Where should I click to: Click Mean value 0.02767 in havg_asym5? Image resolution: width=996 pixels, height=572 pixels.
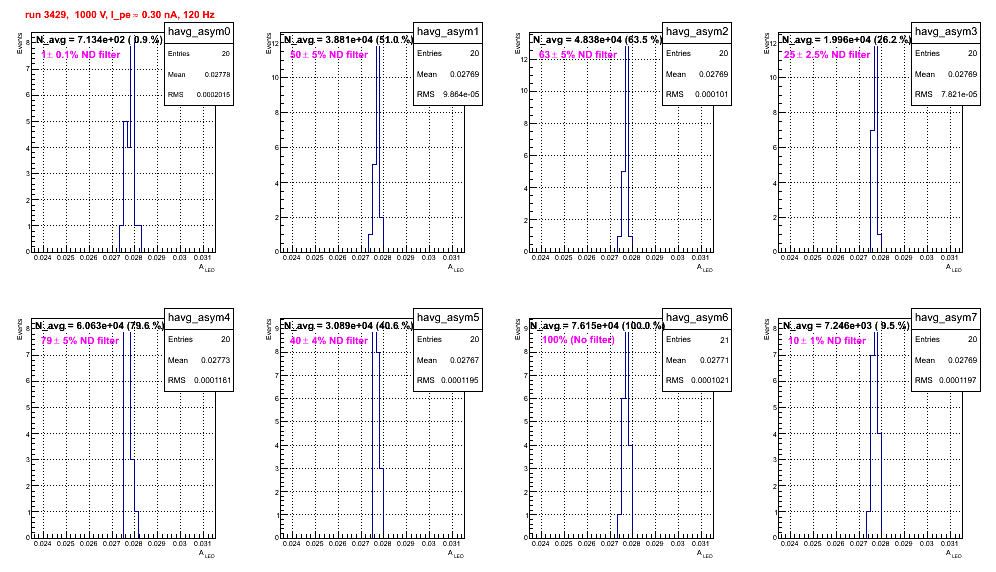point(464,360)
